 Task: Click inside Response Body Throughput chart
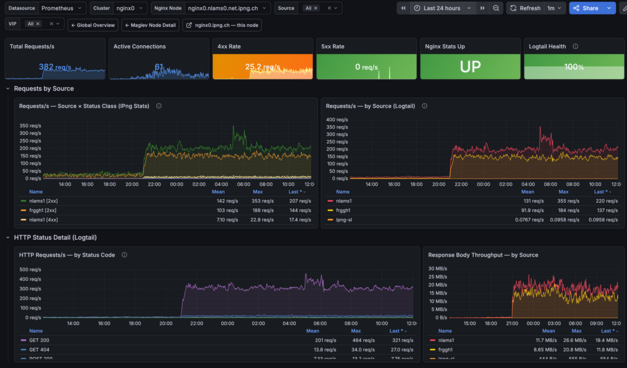tap(534, 293)
